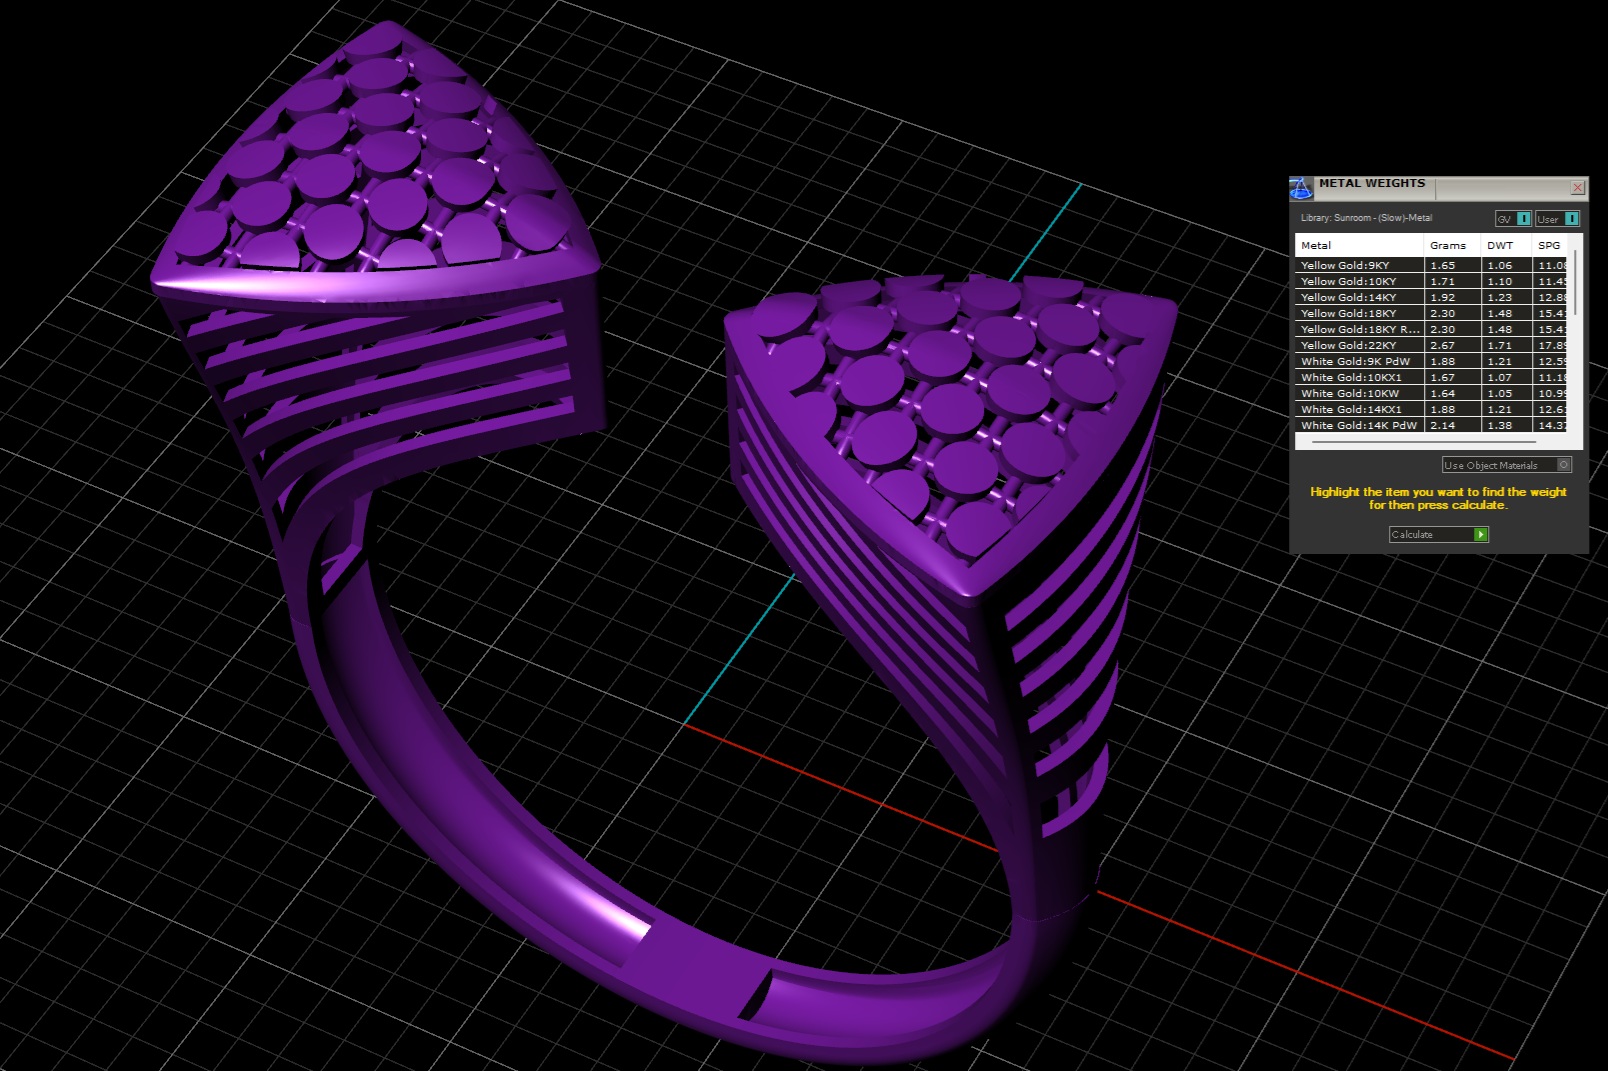Select the Yellow Gold:14KY row
This screenshot has width=1608, height=1071.
coord(1358,298)
